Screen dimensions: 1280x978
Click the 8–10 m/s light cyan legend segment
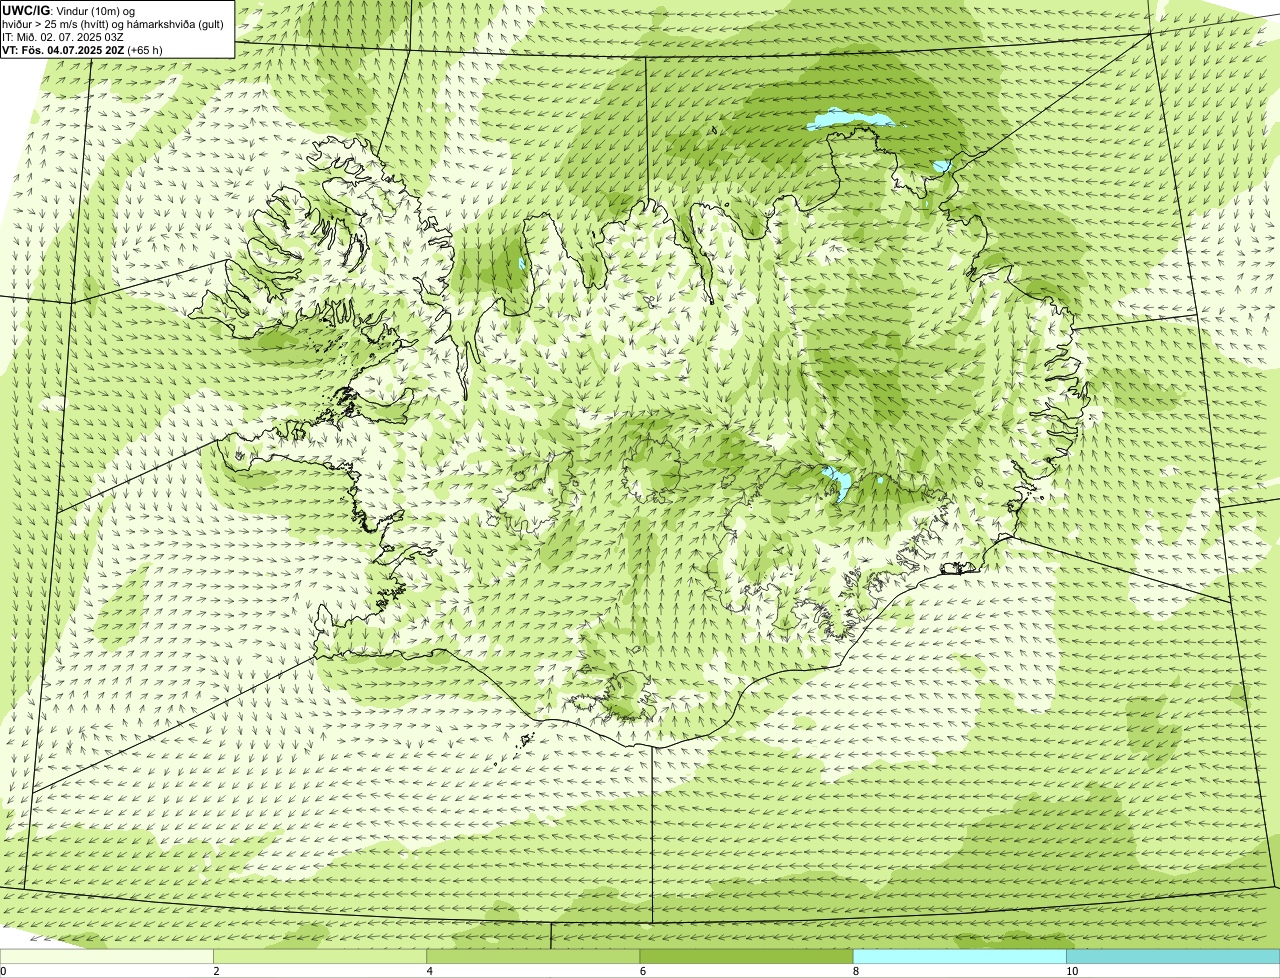(x=959, y=956)
